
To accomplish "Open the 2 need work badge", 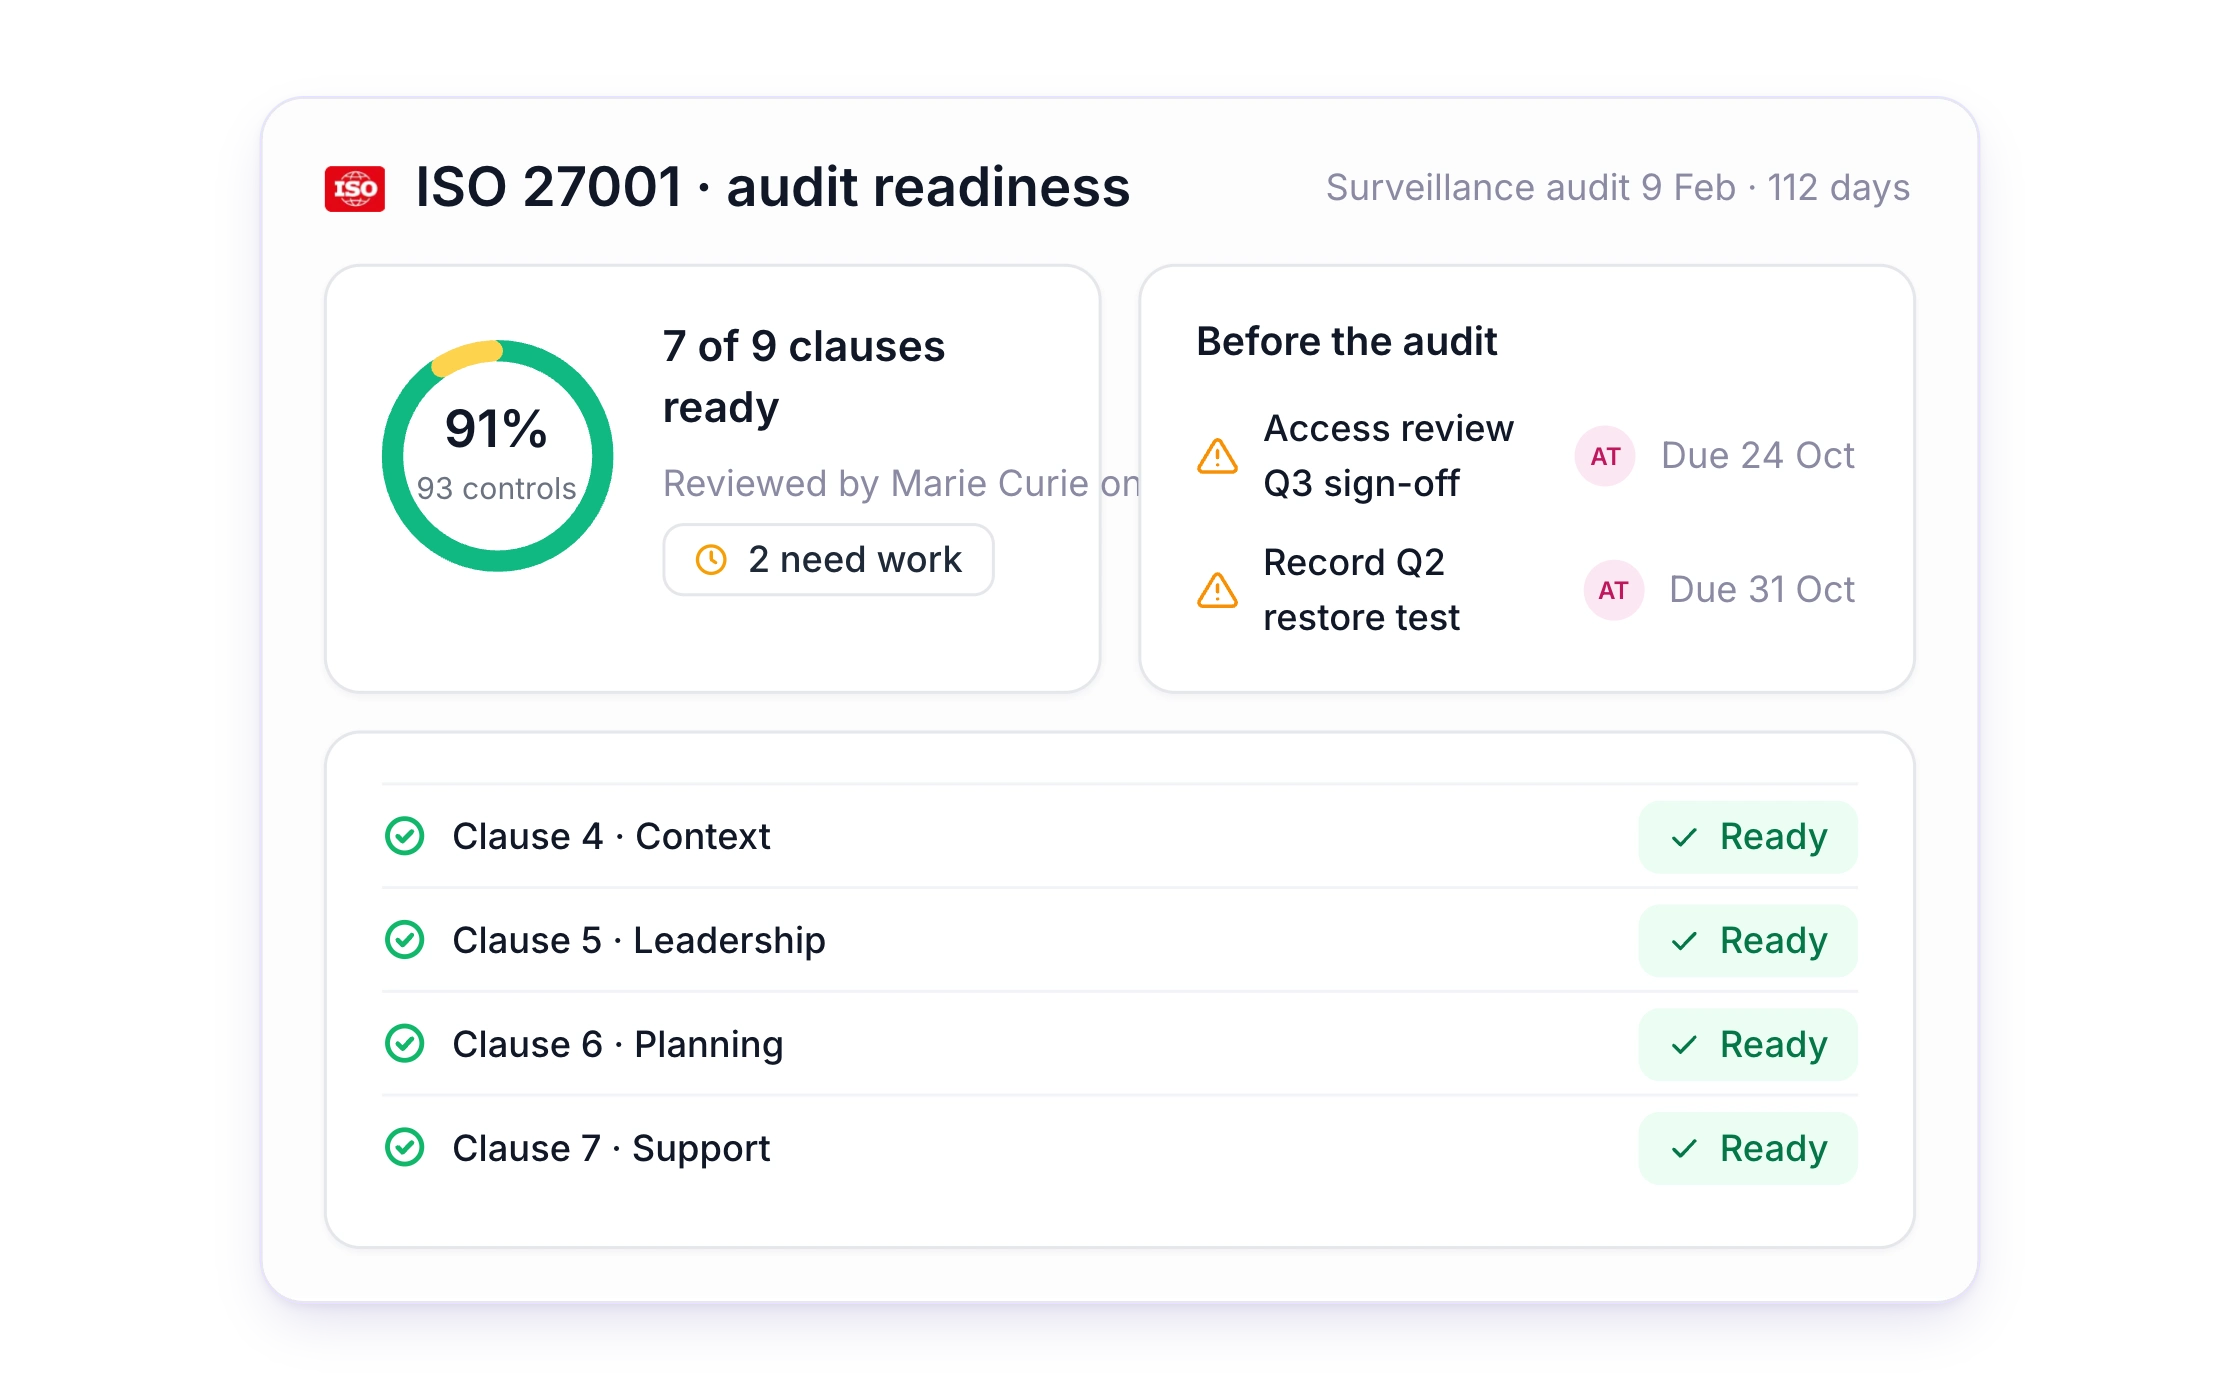I will click(x=828, y=560).
